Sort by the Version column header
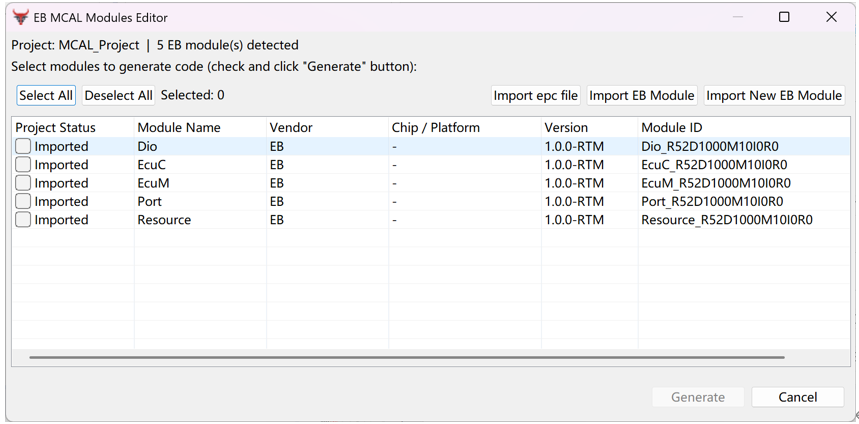This screenshot has width=859, height=424. tap(589, 128)
